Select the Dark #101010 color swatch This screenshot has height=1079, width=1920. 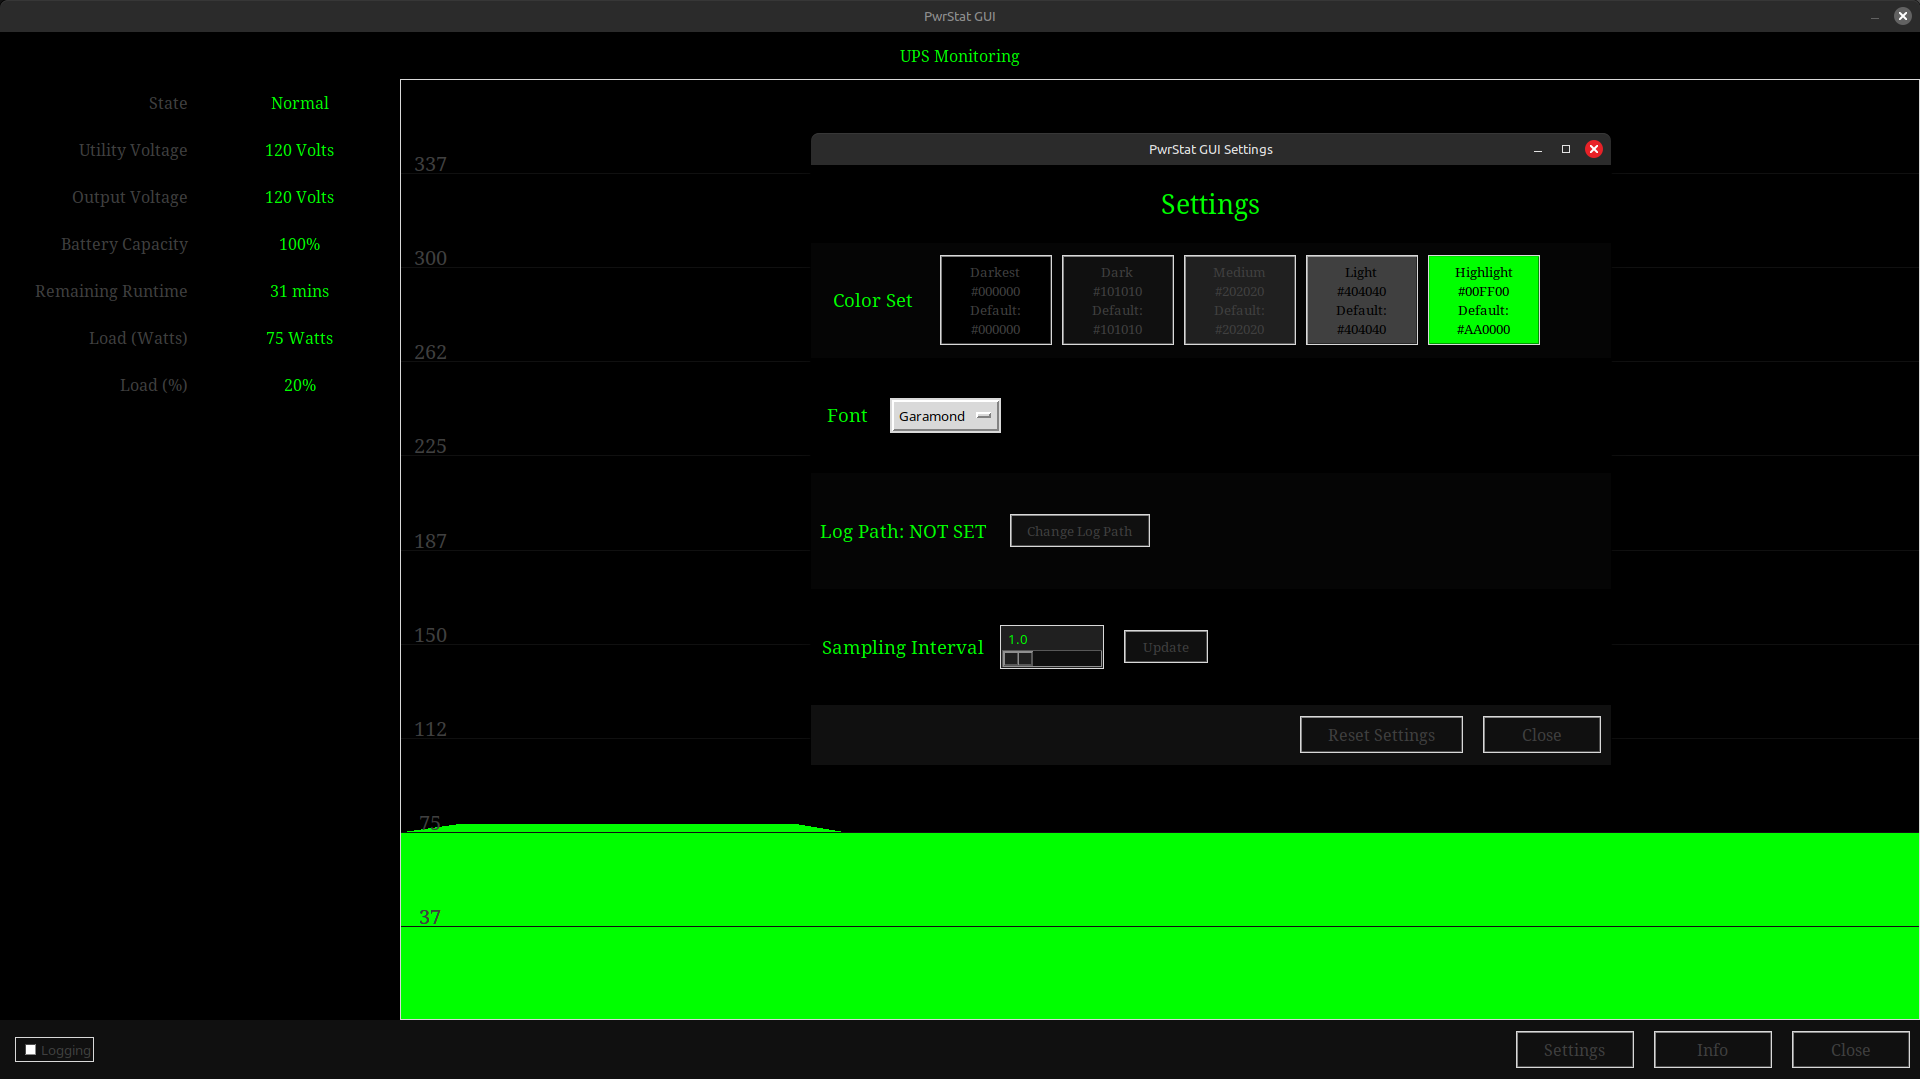(1117, 300)
